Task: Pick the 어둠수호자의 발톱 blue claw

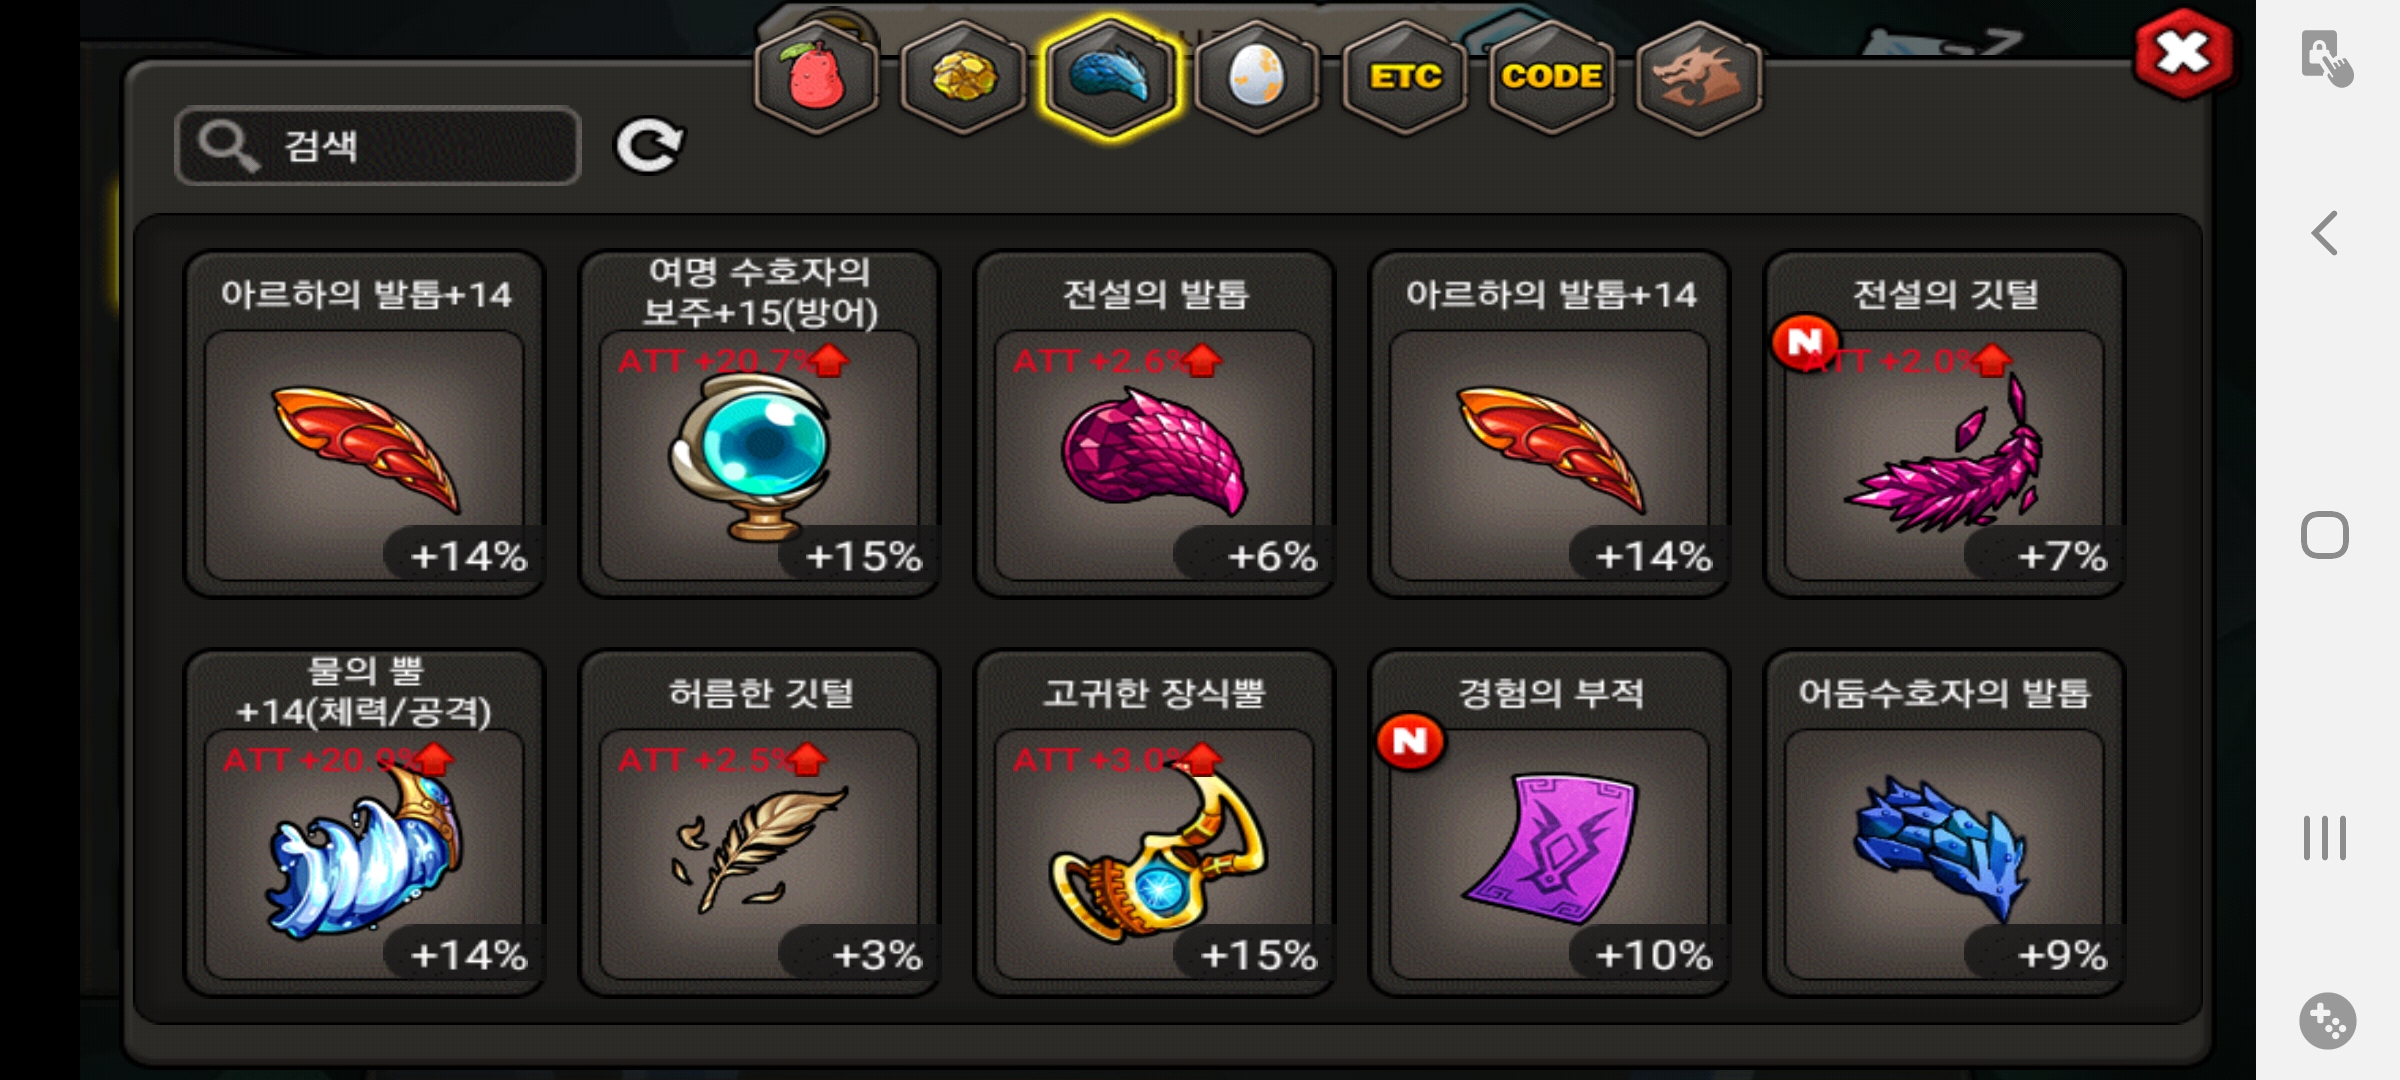Action: point(1945,824)
